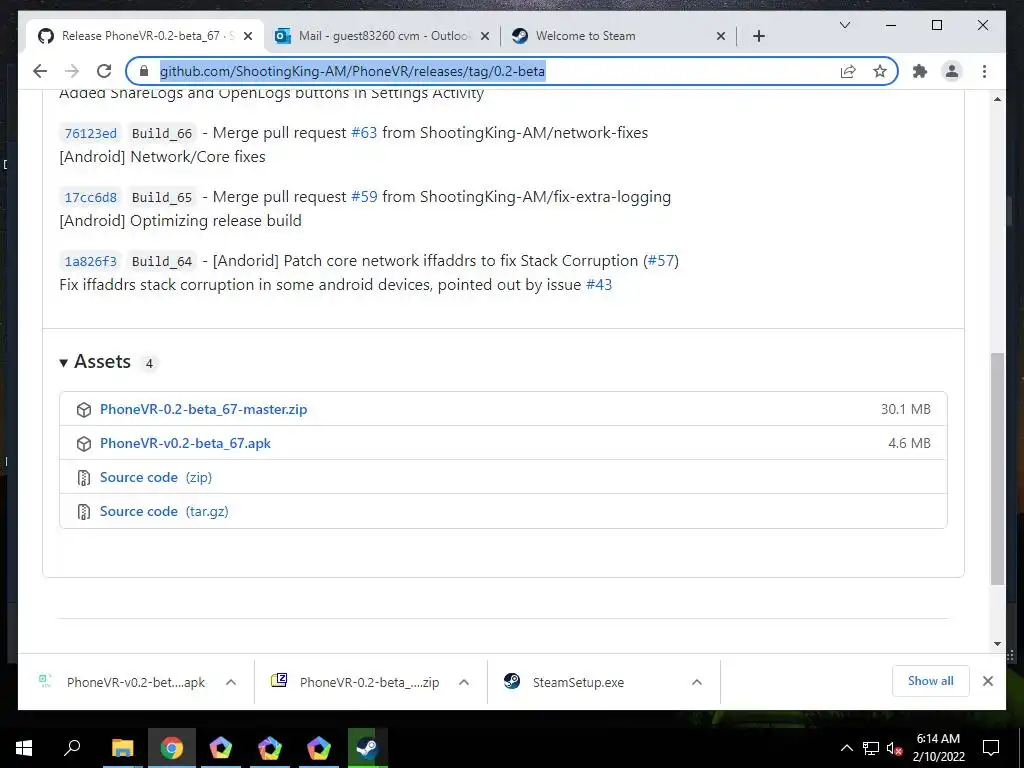Screen dimensions: 1024x768
Task: View site info via padlock icon
Action: coord(144,71)
